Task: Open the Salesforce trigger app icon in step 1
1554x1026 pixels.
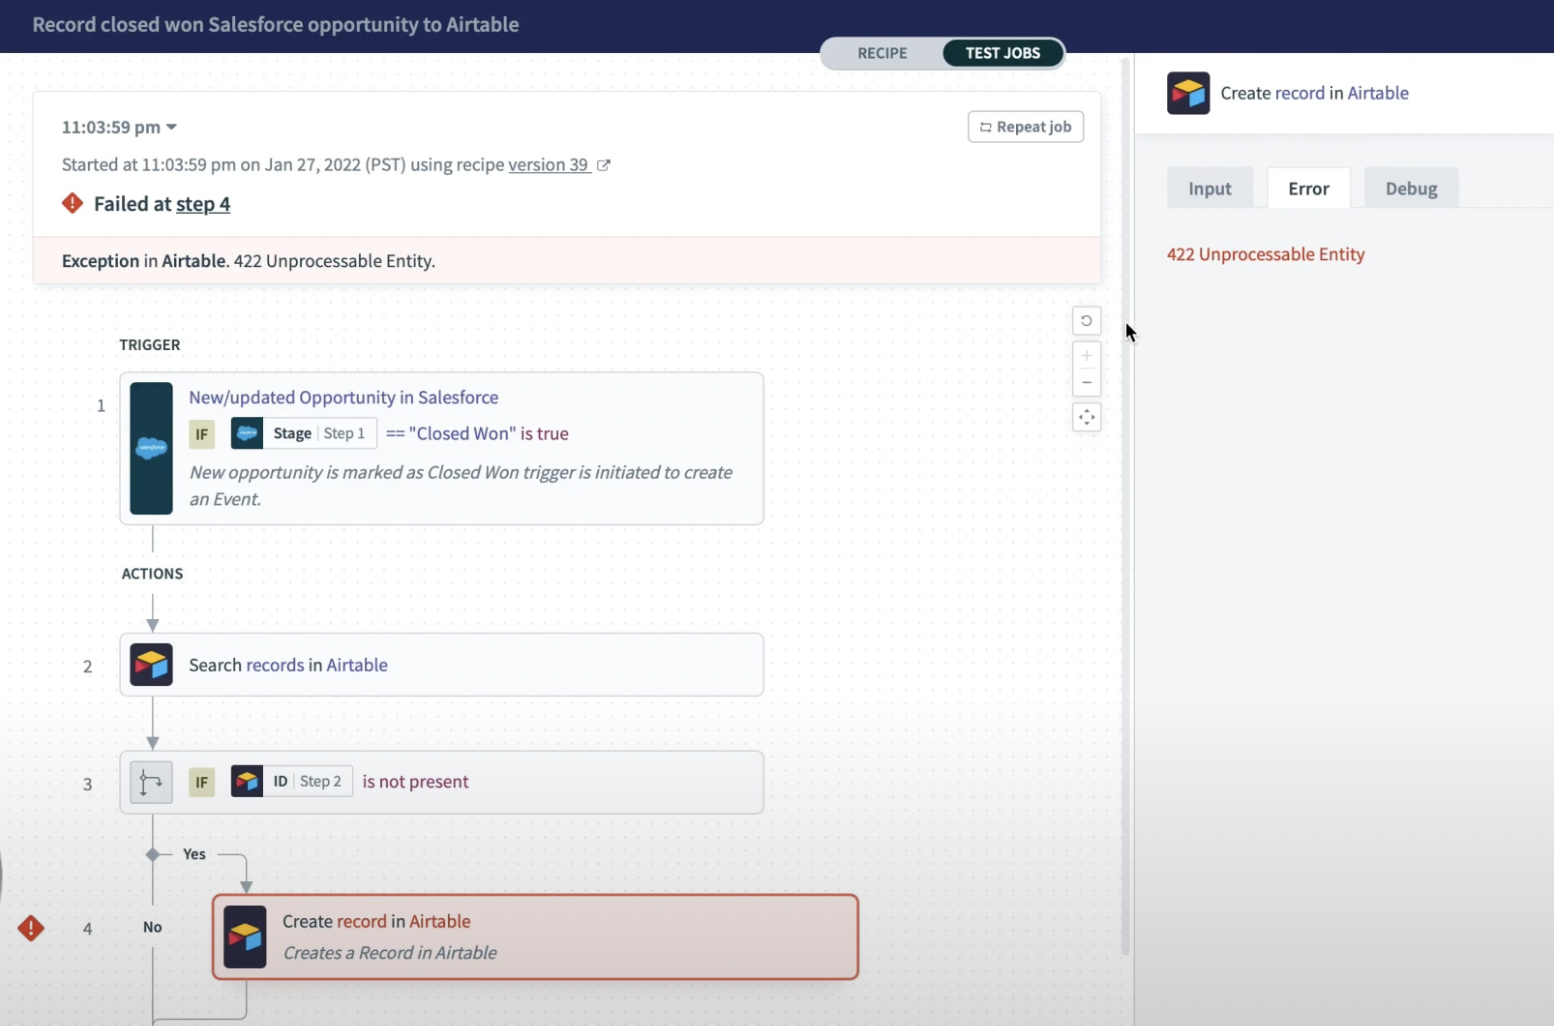Action: pos(151,448)
